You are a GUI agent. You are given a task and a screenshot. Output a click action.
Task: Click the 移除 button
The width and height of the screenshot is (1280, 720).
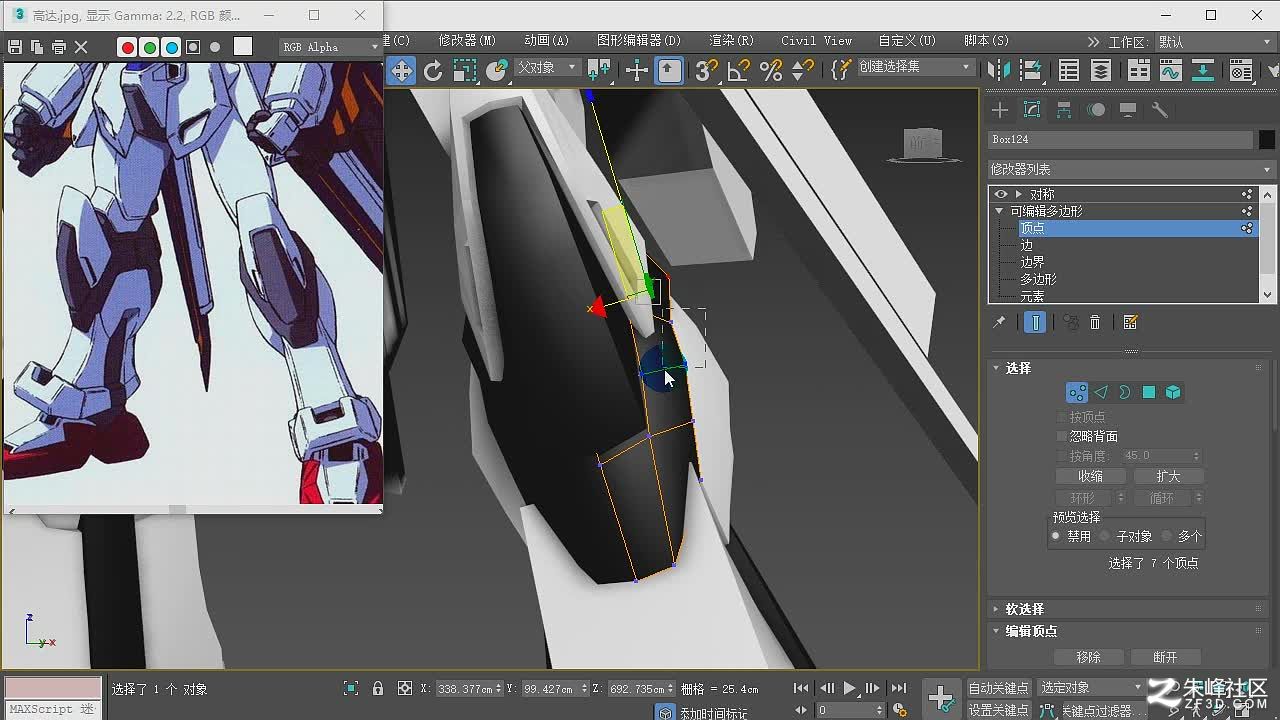pyautogui.click(x=1088, y=657)
